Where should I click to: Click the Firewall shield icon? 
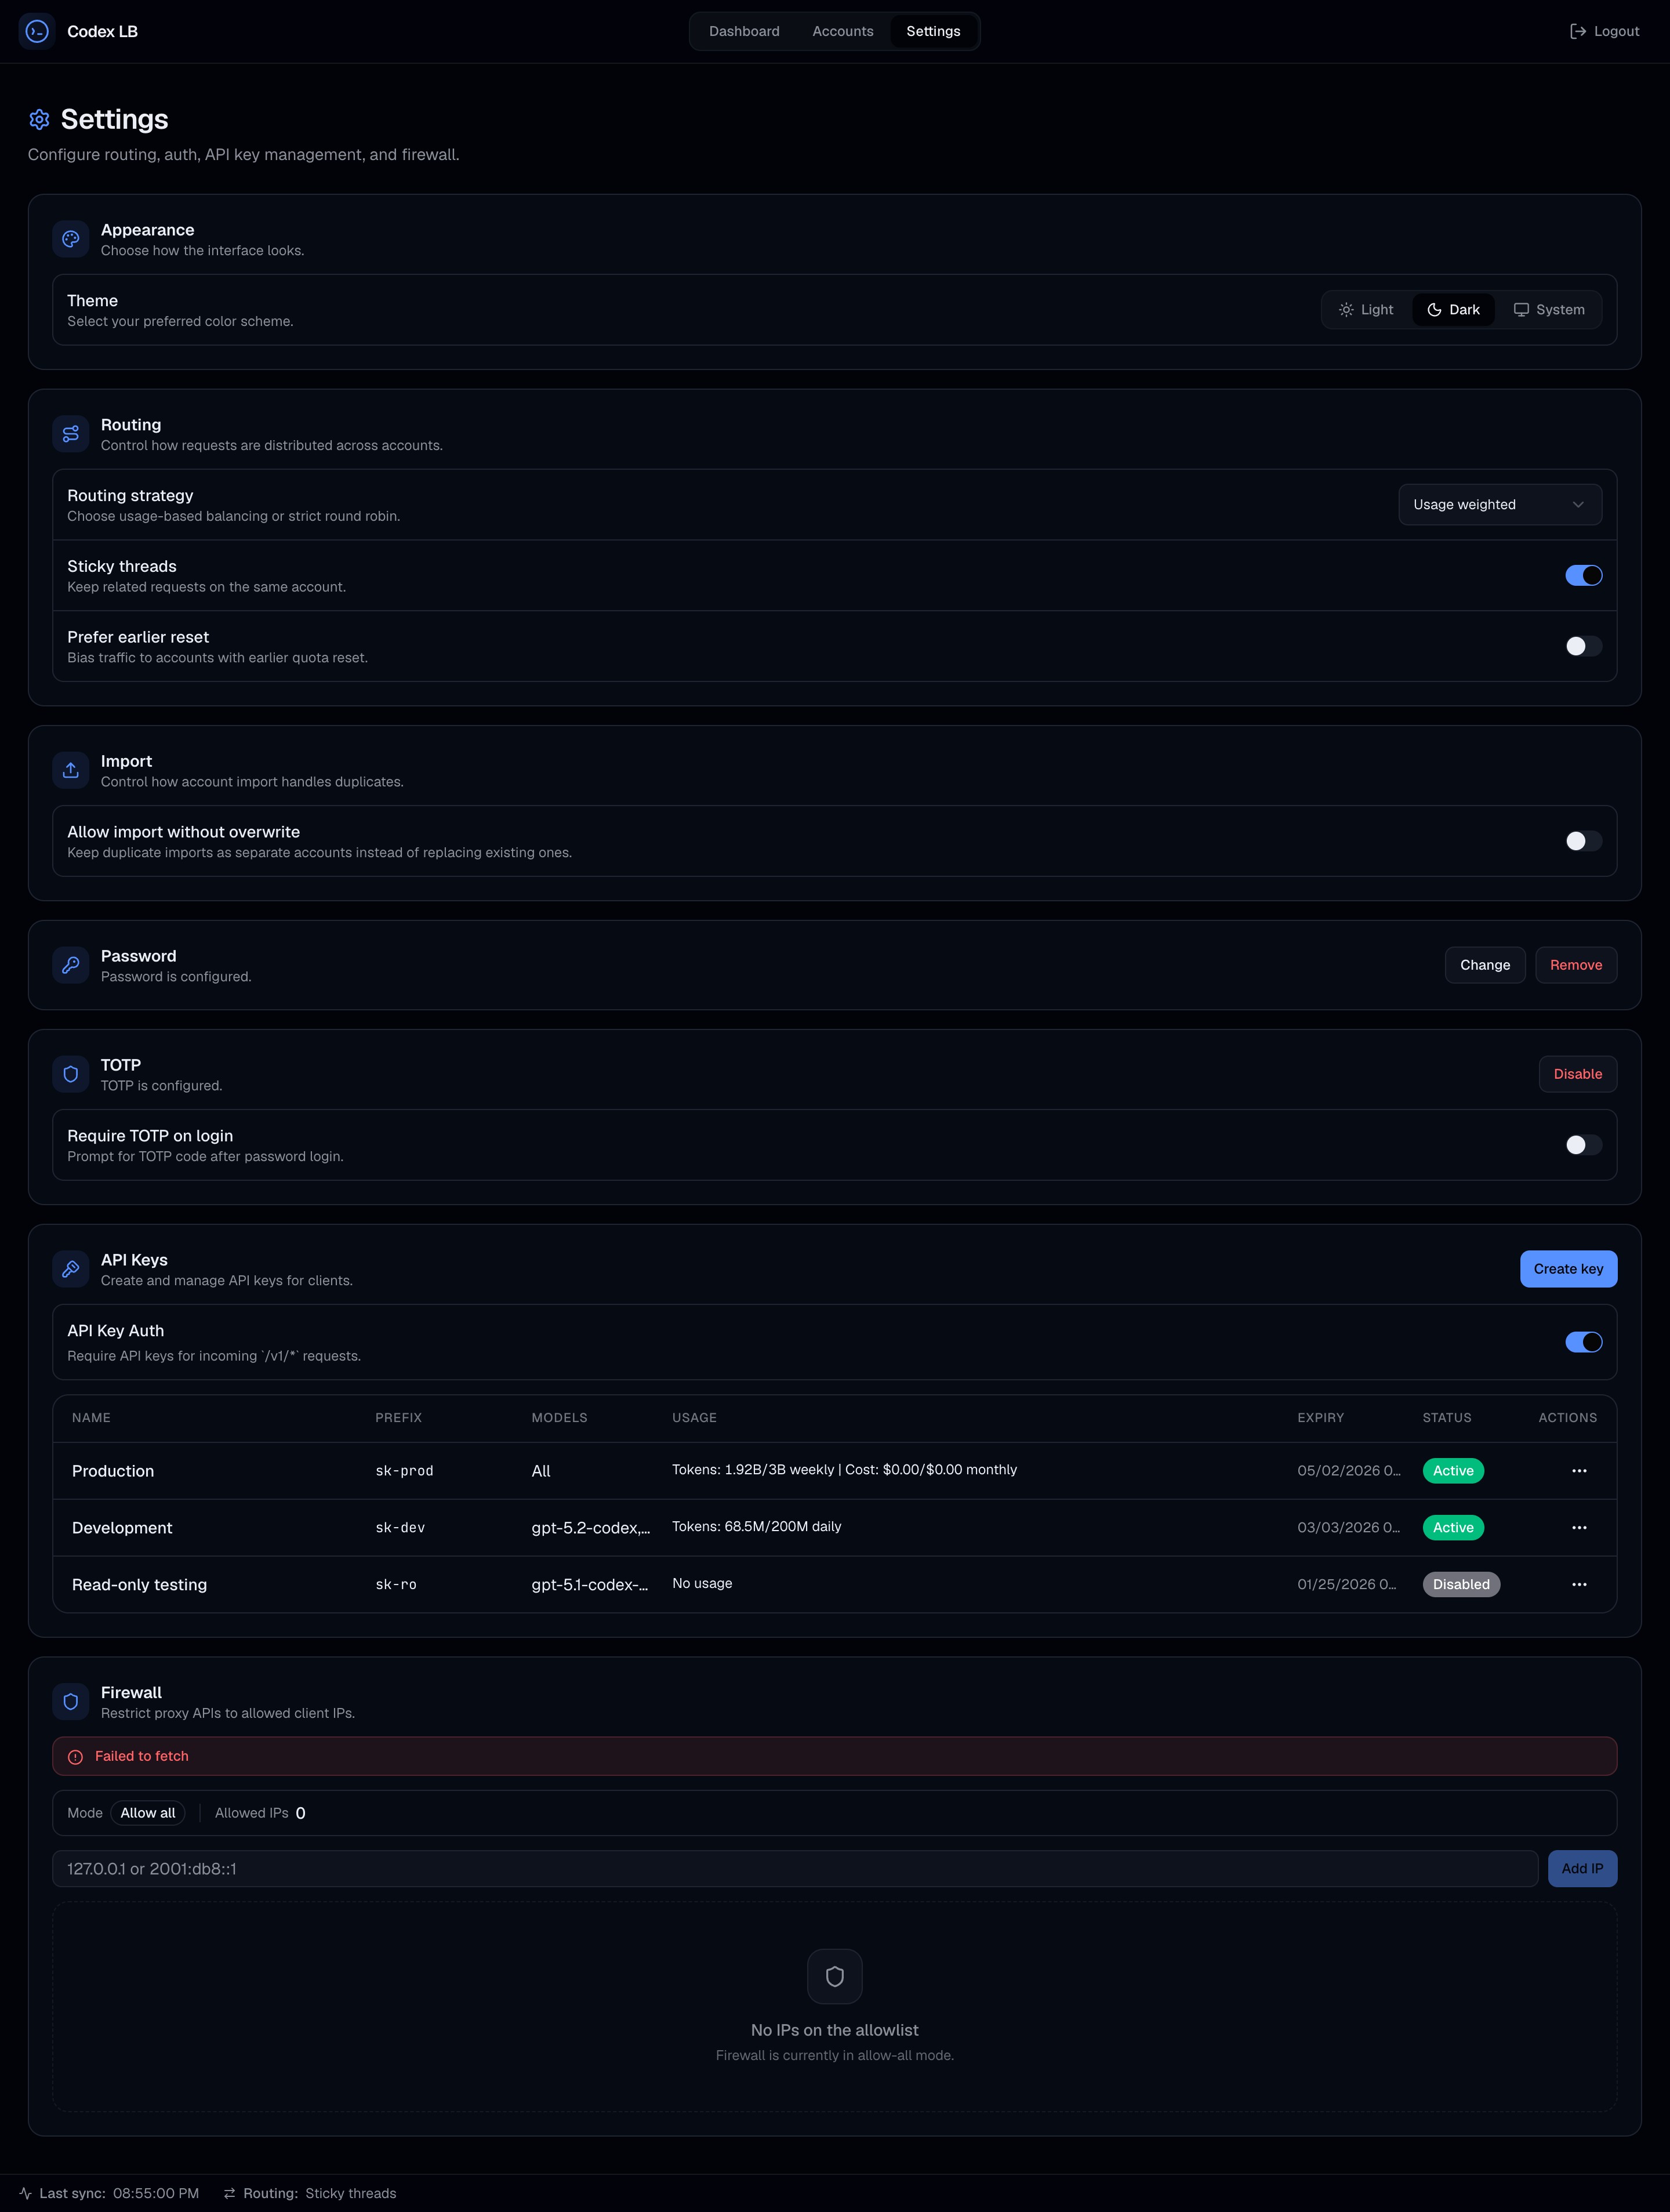pos(71,1701)
